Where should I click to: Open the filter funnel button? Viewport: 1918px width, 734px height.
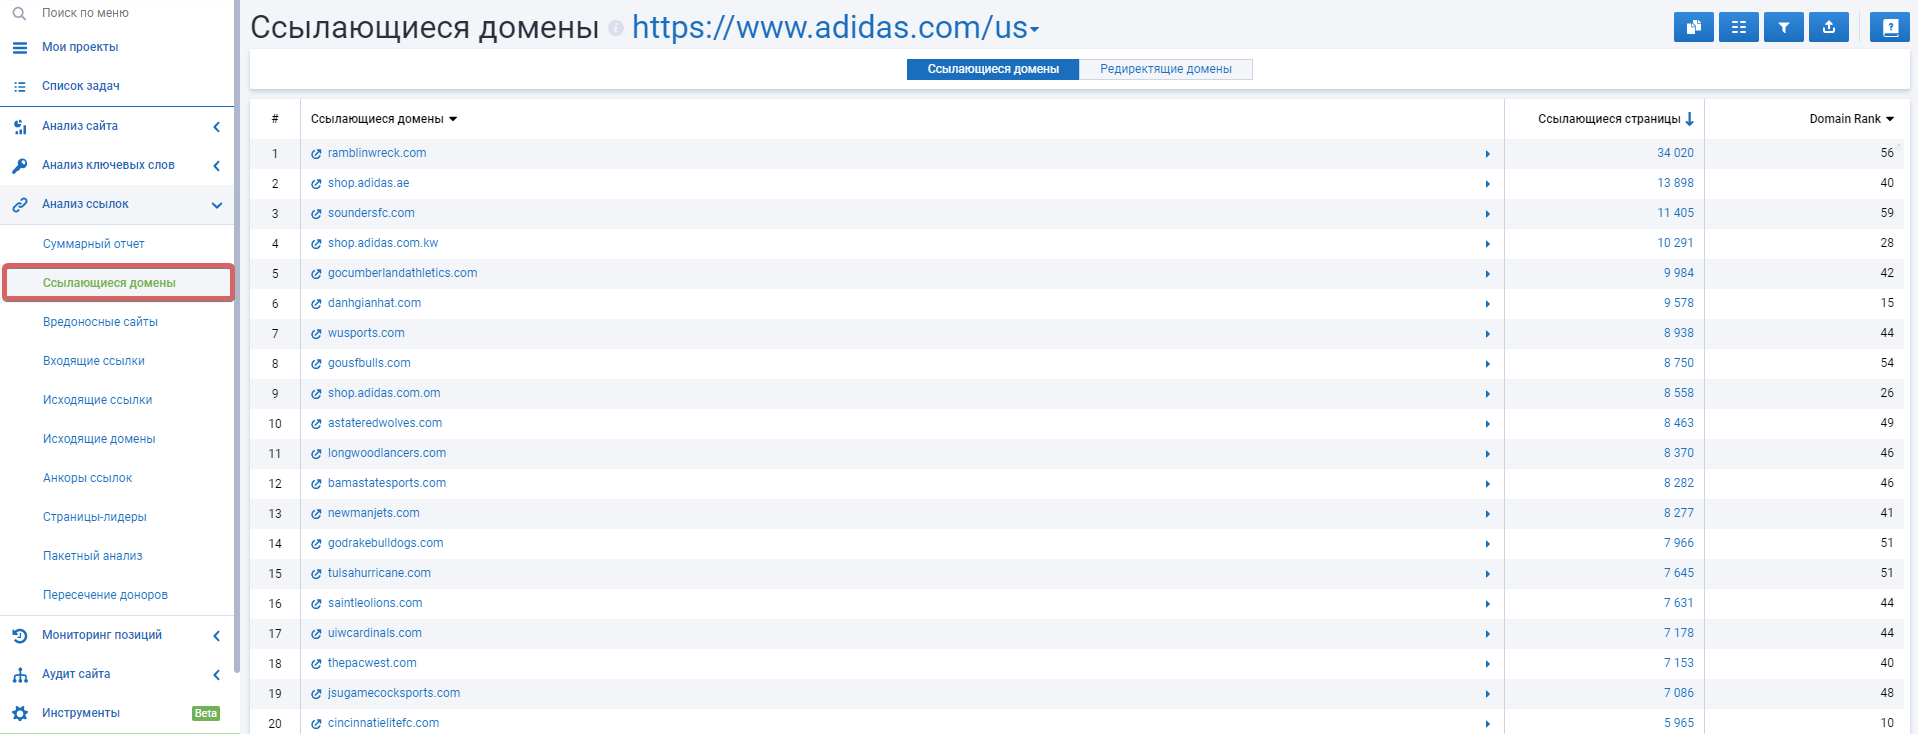[x=1783, y=27]
